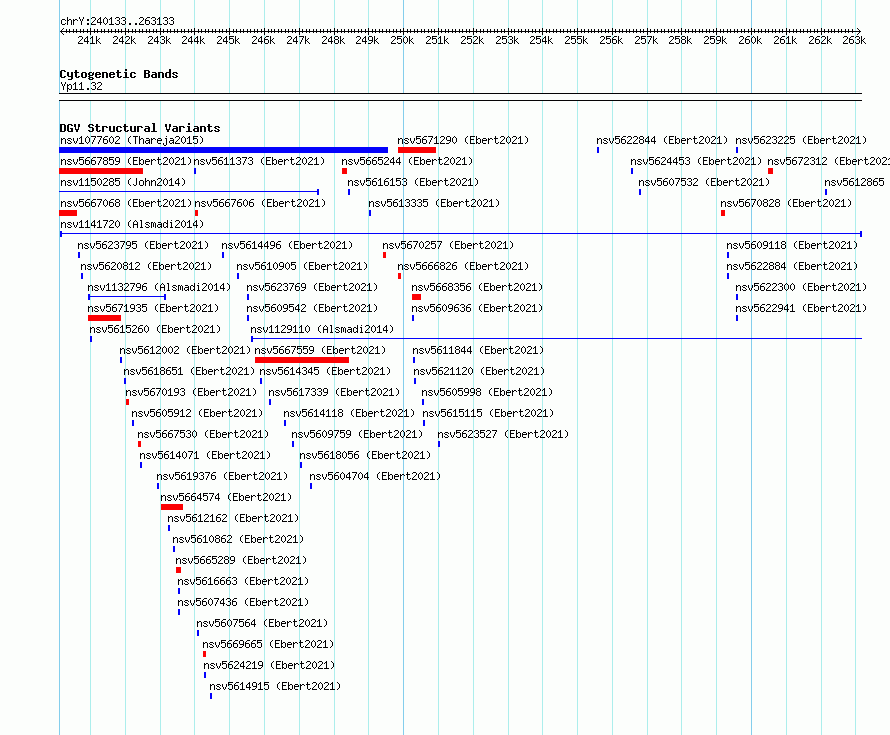Screen dimensions: 890x735
Task: Open nsv5624453 (Ebert2021) variant label
Action: point(696,161)
